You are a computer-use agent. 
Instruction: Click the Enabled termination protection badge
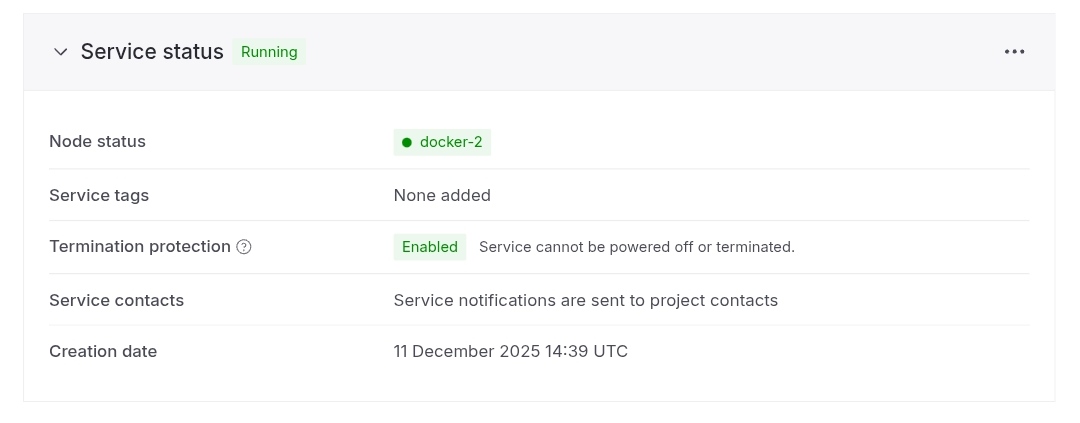coord(430,247)
